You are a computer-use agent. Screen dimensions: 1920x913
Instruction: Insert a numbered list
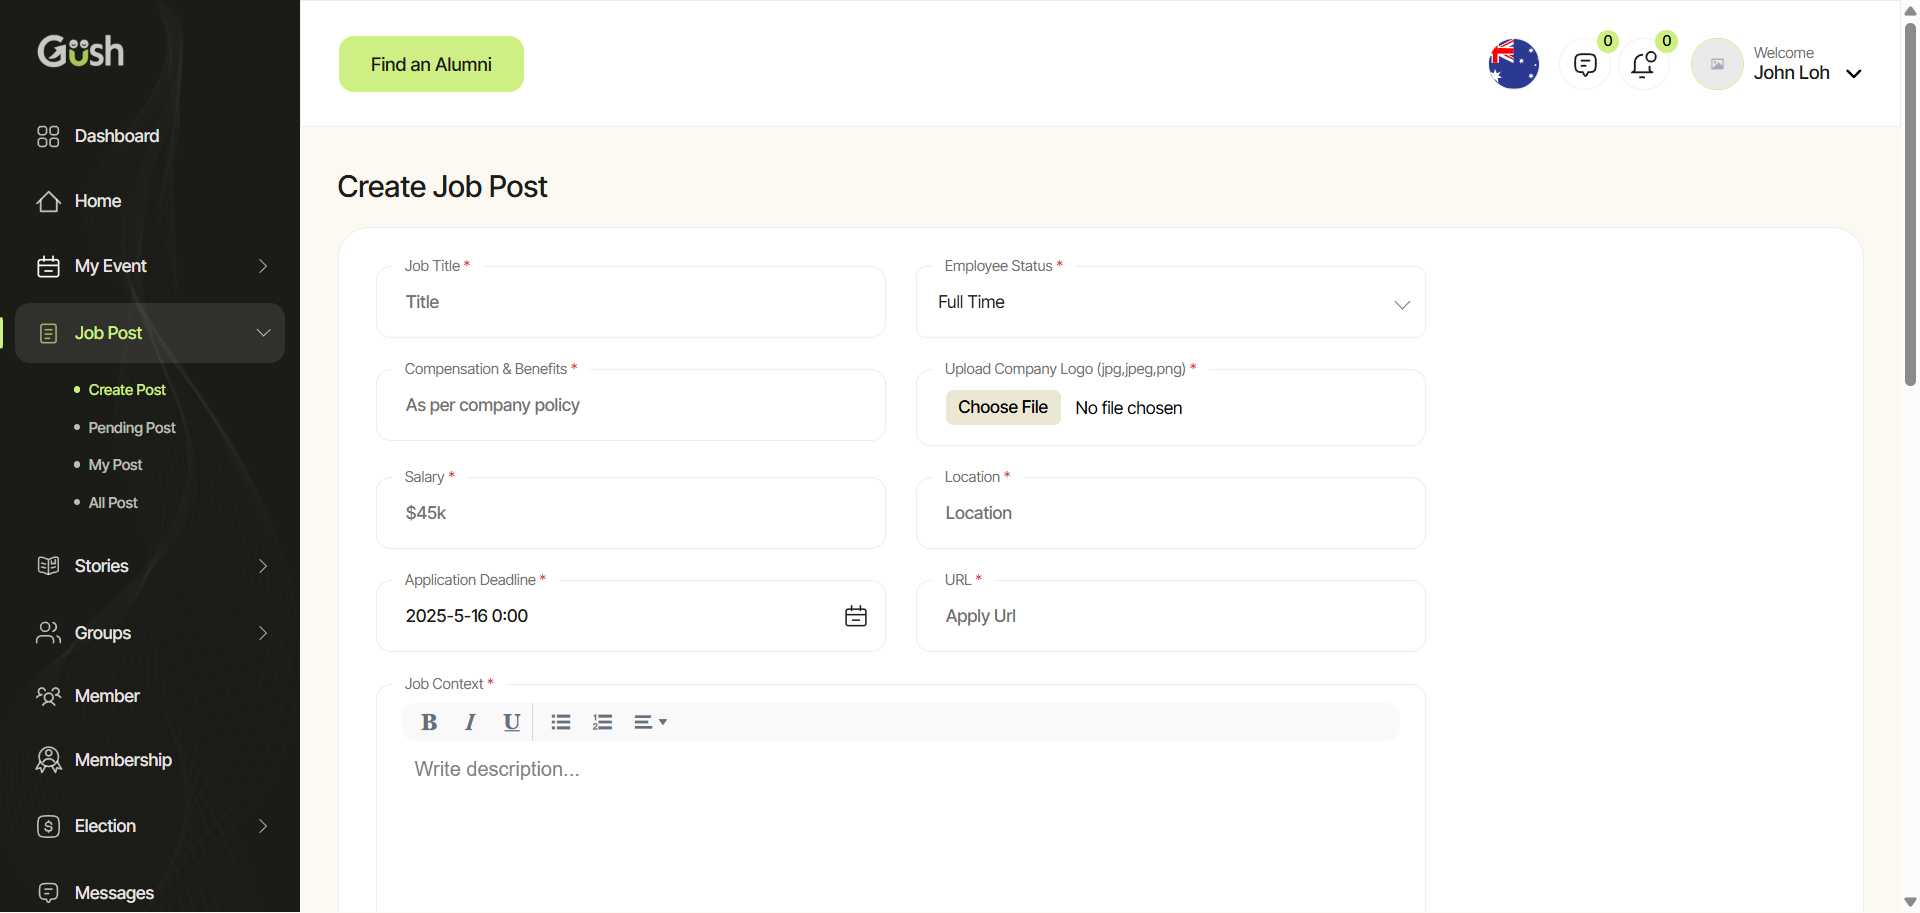click(602, 722)
